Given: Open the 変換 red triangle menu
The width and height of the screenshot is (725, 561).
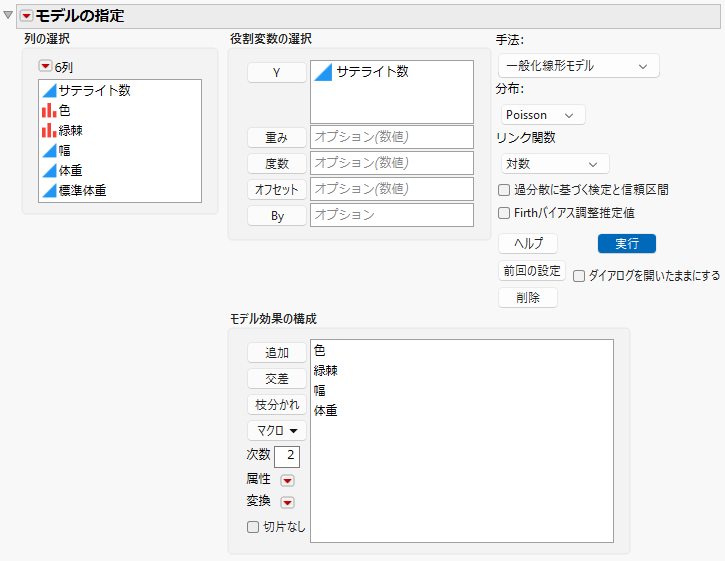Looking at the screenshot, I should tap(287, 502).
